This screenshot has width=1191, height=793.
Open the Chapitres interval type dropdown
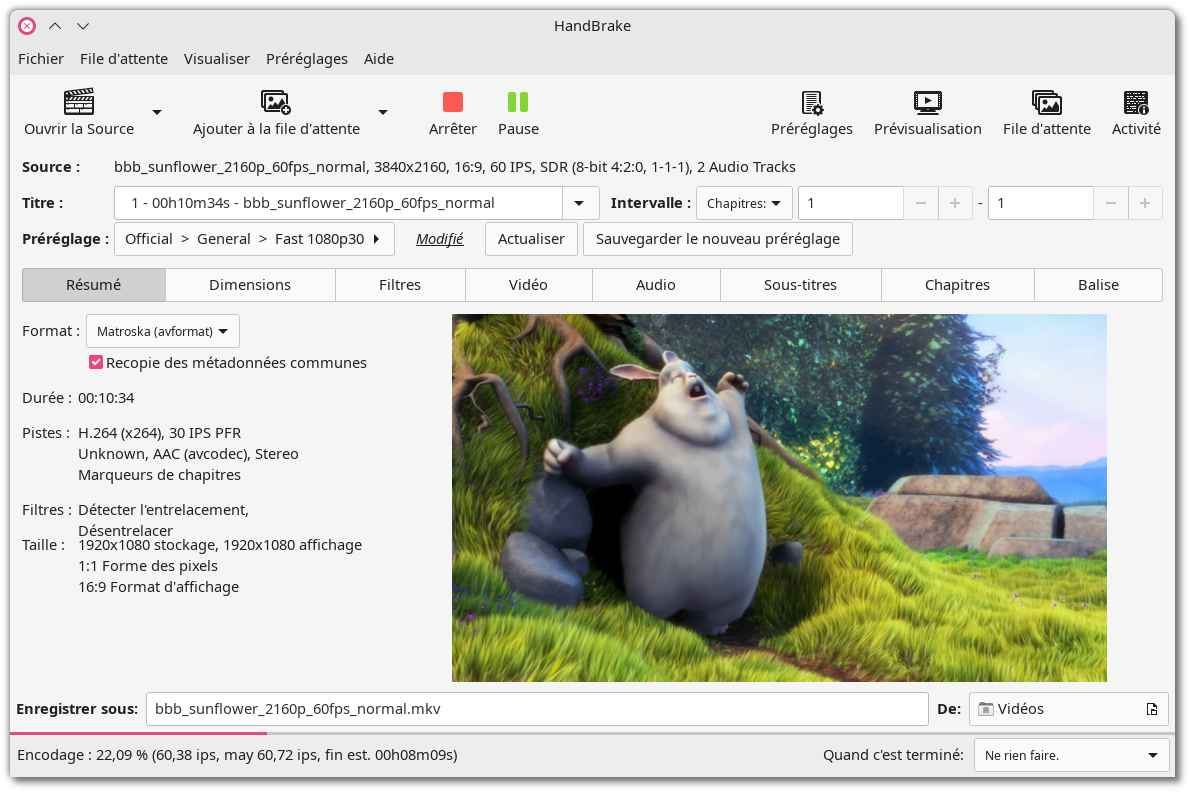click(744, 203)
